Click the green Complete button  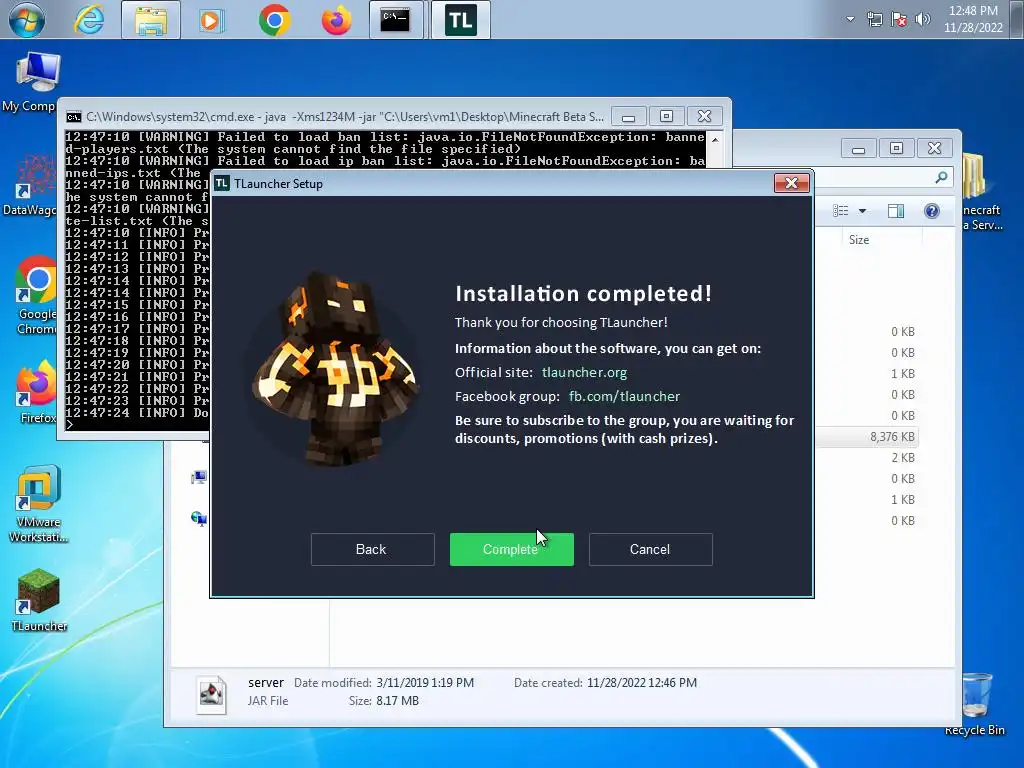coord(511,549)
